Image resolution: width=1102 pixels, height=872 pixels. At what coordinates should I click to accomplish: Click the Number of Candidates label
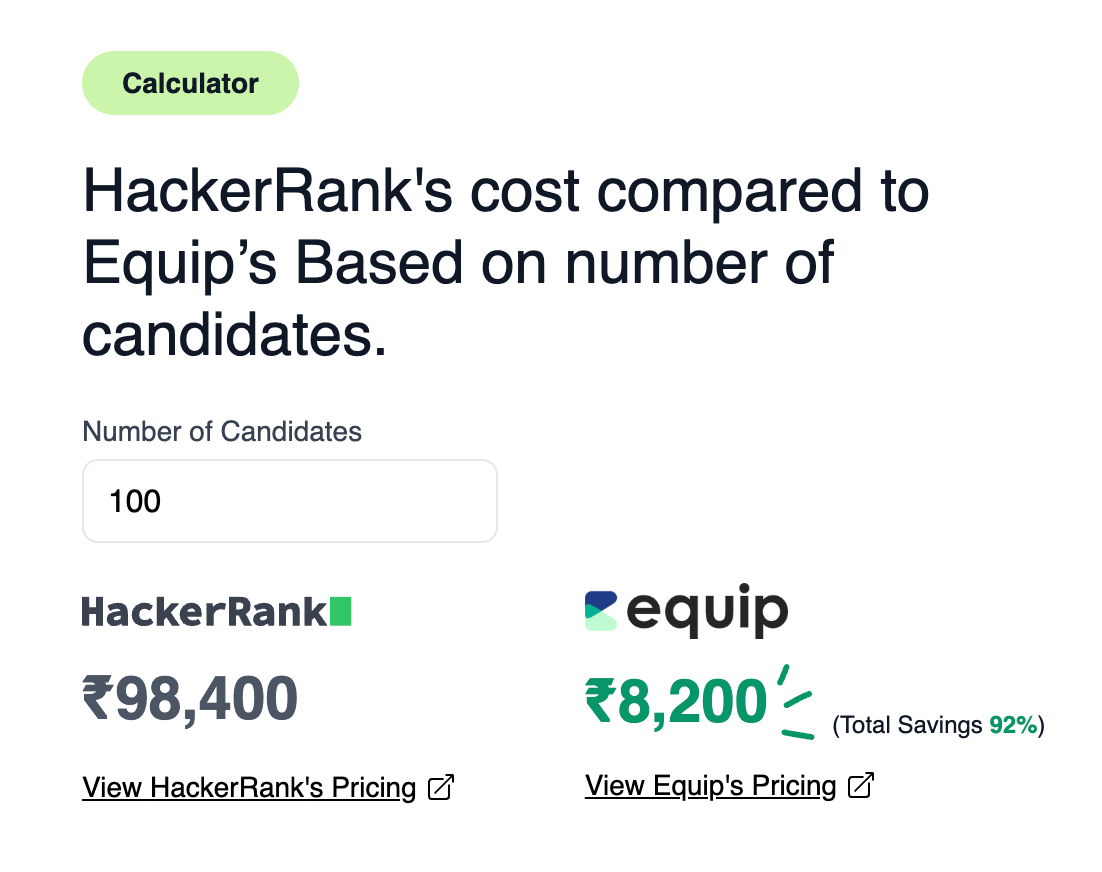point(221,431)
